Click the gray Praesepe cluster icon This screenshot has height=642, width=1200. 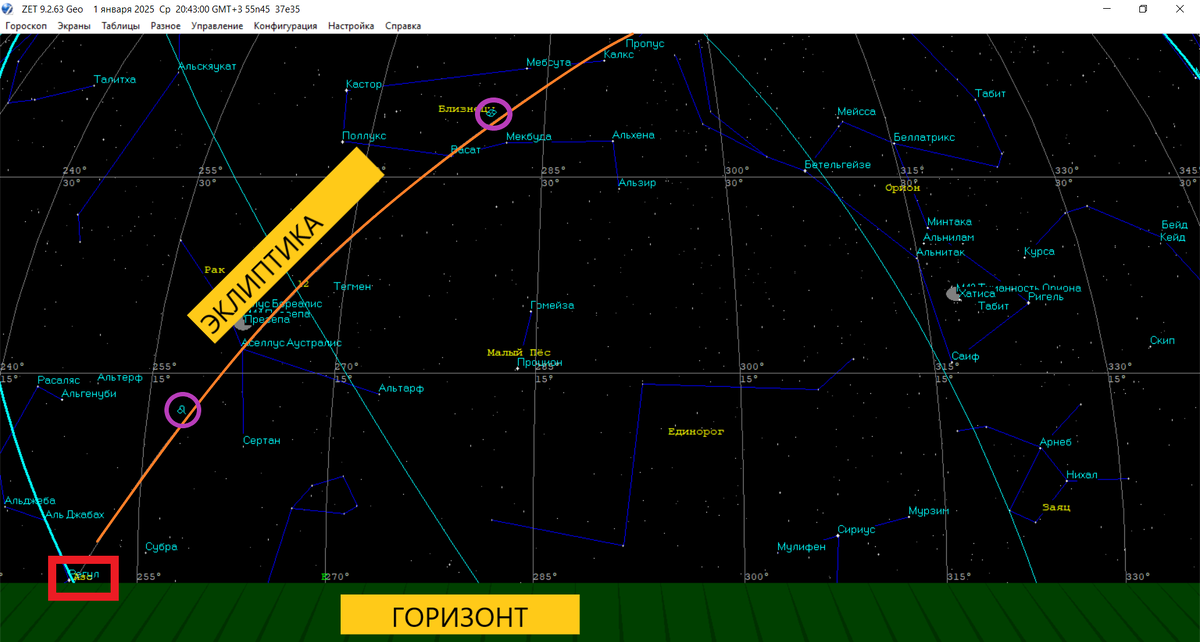(x=243, y=322)
